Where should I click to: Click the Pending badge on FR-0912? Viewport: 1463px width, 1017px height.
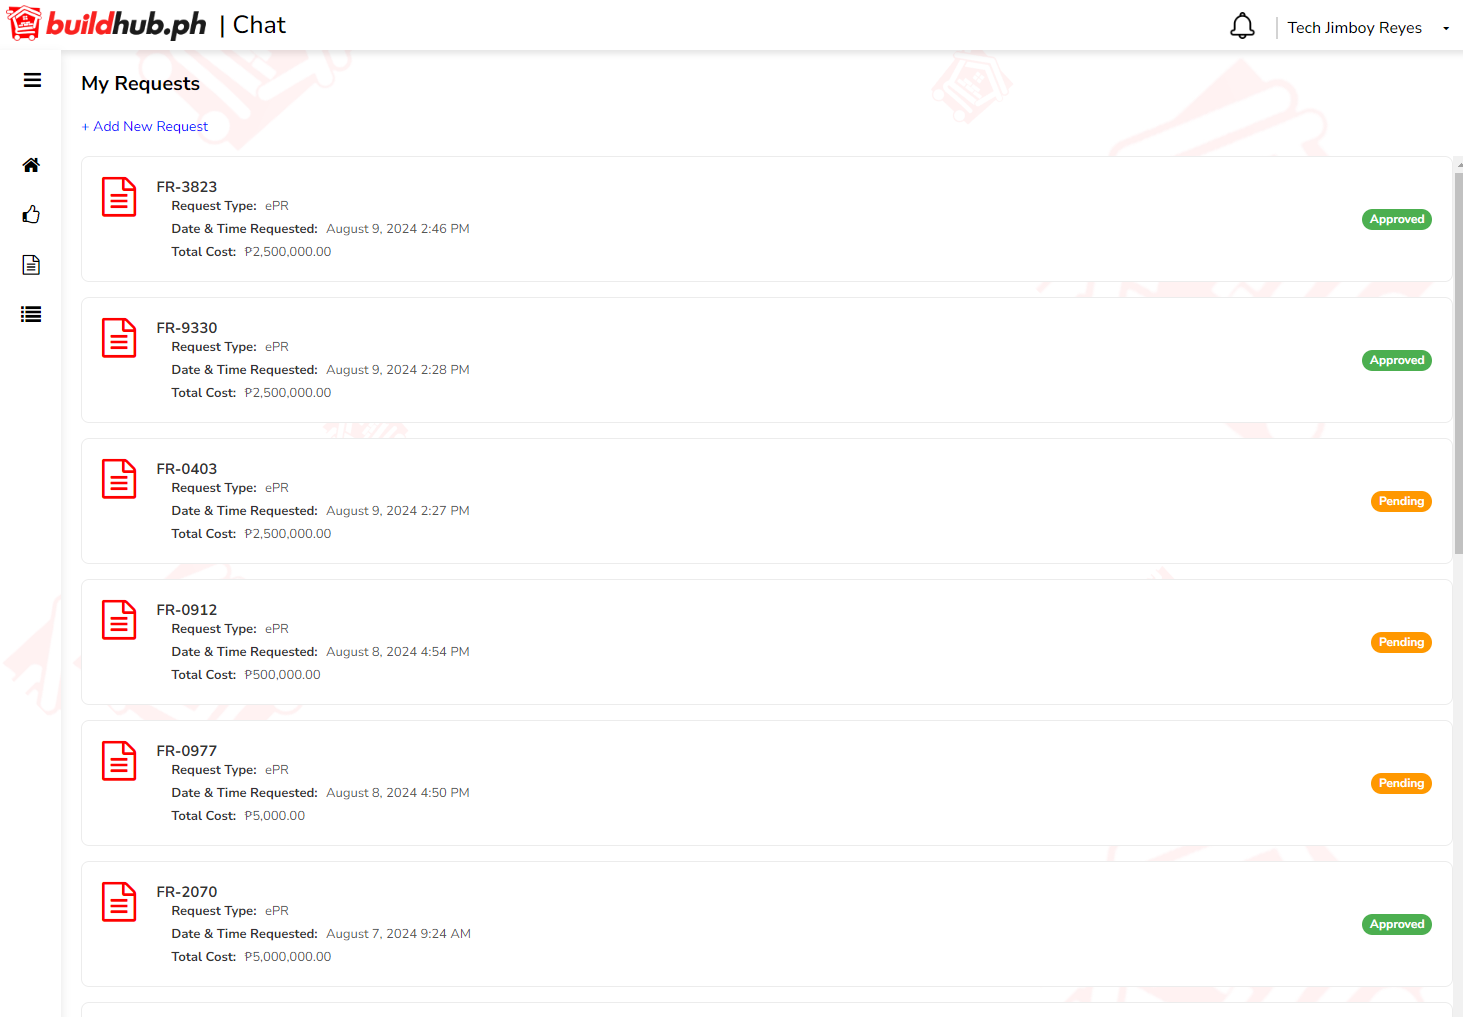coord(1400,643)
